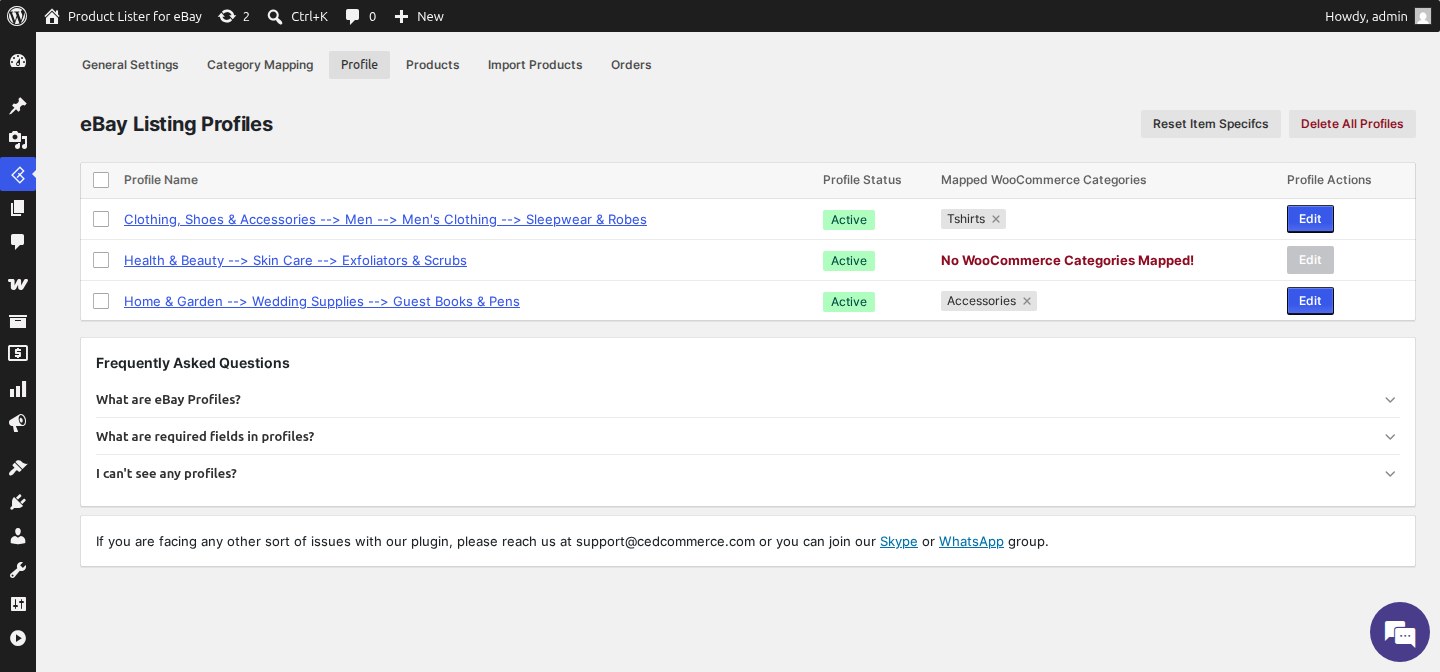
Task: Open 'Product Lister for eBay' site link
Action: pyautogui.click(x=123, y=16)
